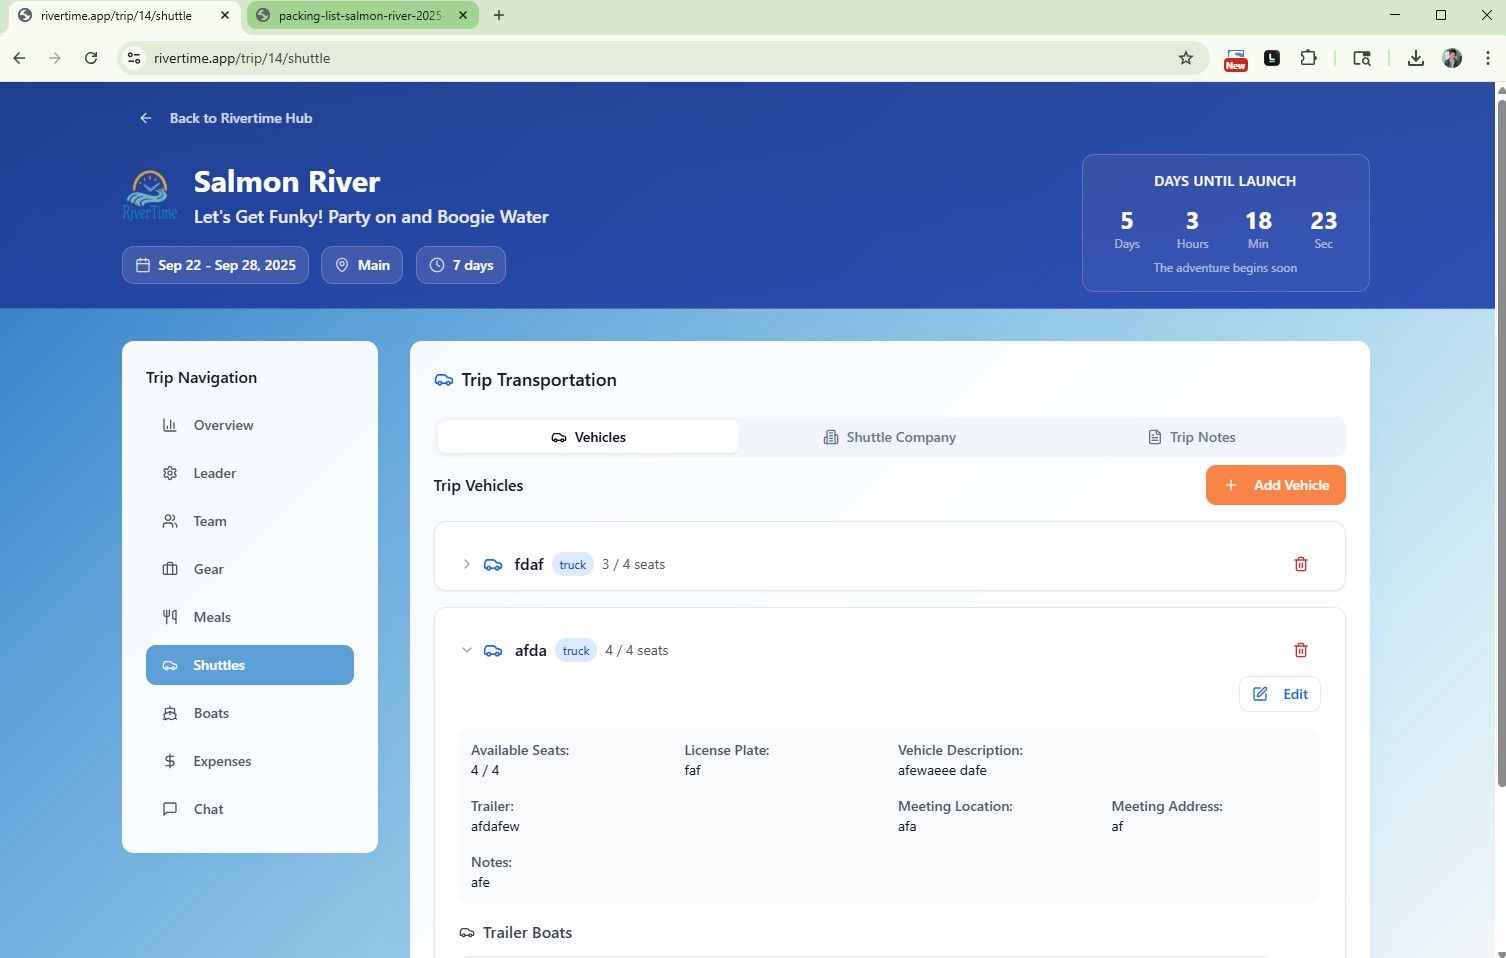
Task: Delete the fdaf vehicle using trash icon
Action: pos(1300,564)
